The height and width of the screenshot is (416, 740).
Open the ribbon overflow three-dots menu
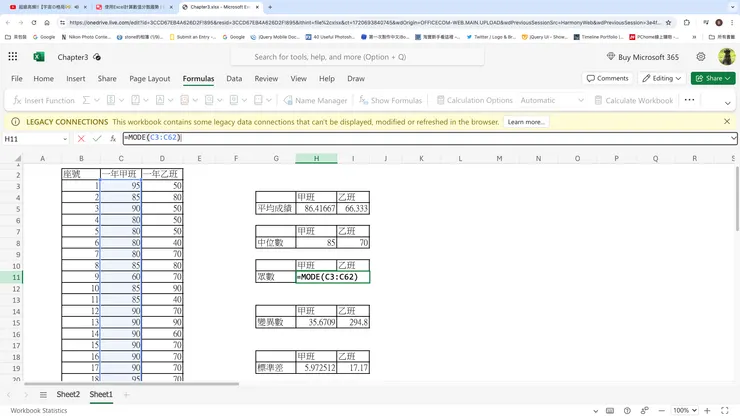(x=689, y=100)
